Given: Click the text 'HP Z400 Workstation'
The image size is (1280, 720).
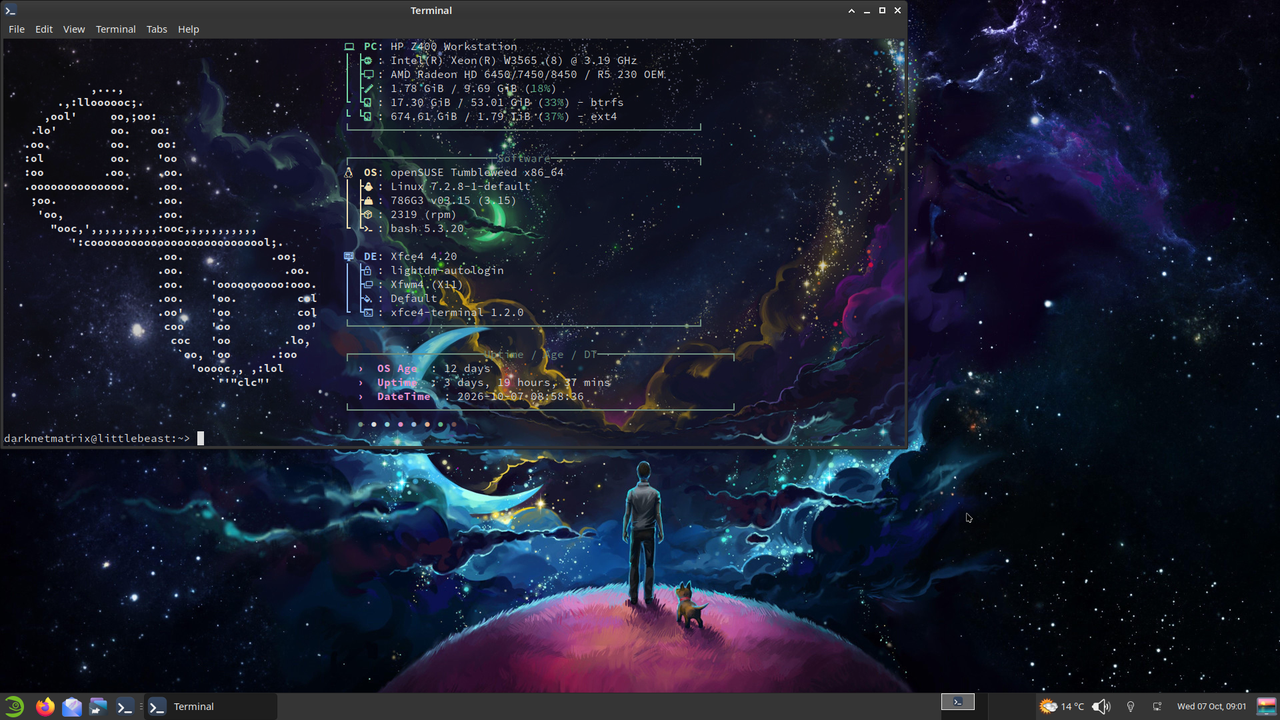Looking at the screenshot, I should tap(454, 47).
